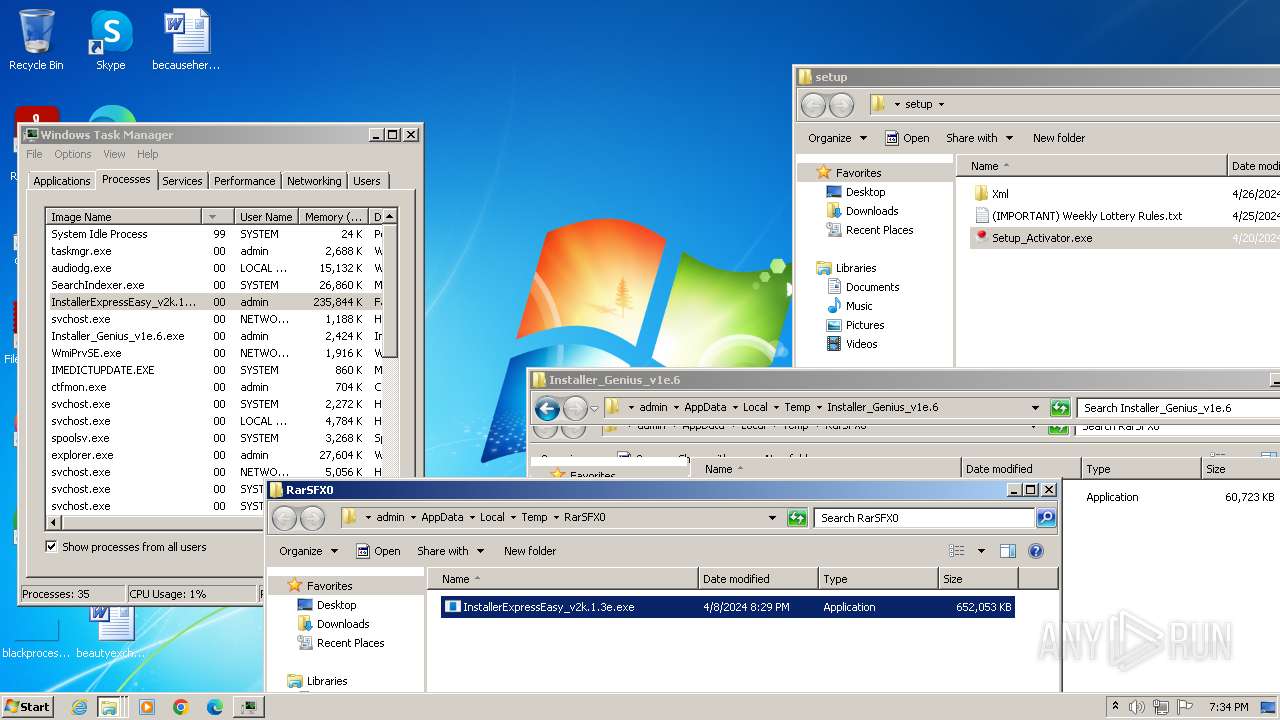1280x720 pixels.
Task: Click the 7:34 PM taskbar clock
Action: [x=1228, y=707]
